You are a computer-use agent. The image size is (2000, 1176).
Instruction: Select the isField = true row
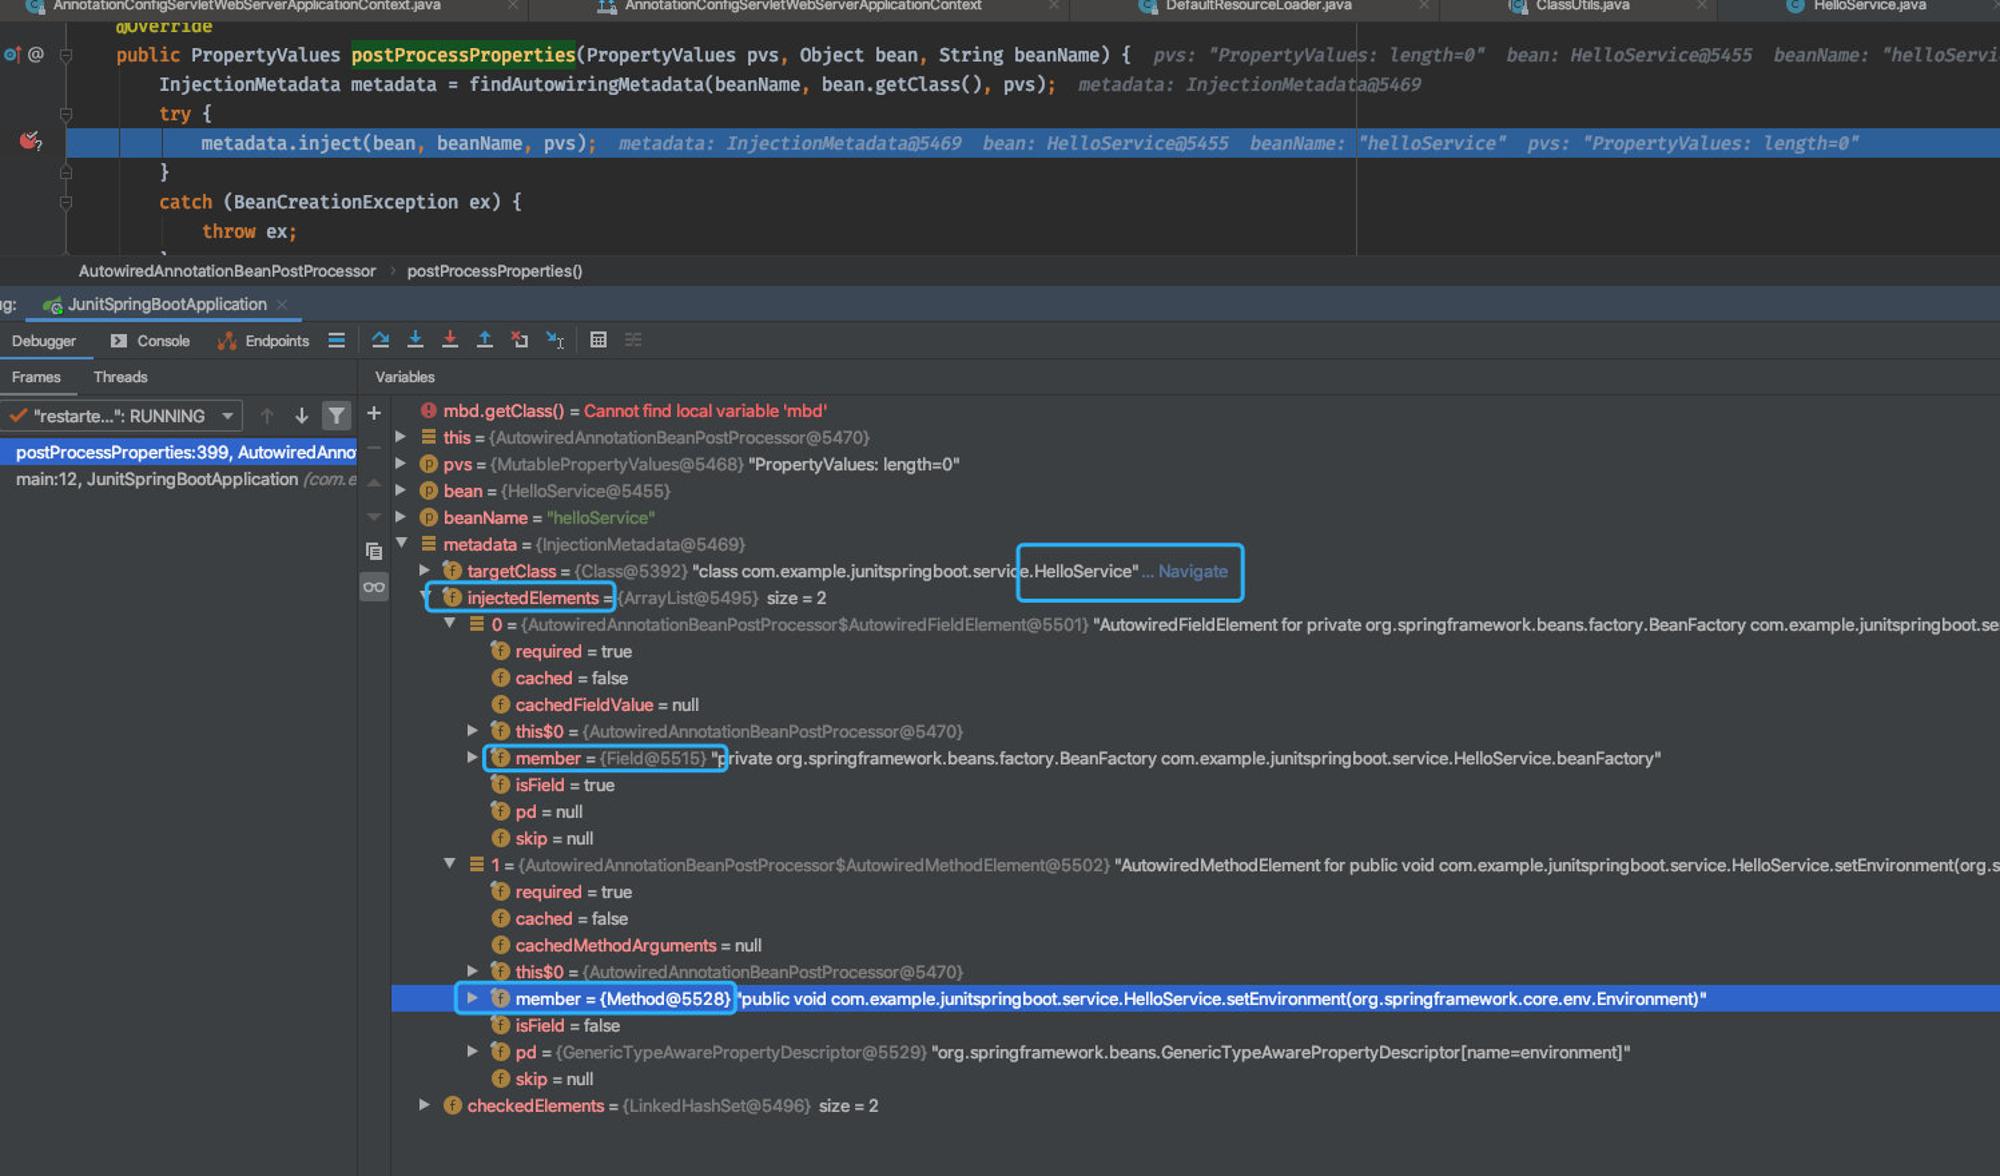point(1195,784)
